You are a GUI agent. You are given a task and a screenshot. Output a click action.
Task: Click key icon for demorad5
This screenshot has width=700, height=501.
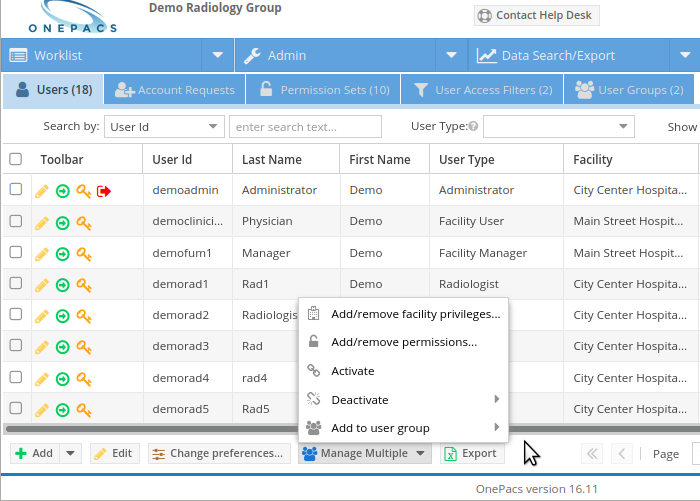point(83,410)
